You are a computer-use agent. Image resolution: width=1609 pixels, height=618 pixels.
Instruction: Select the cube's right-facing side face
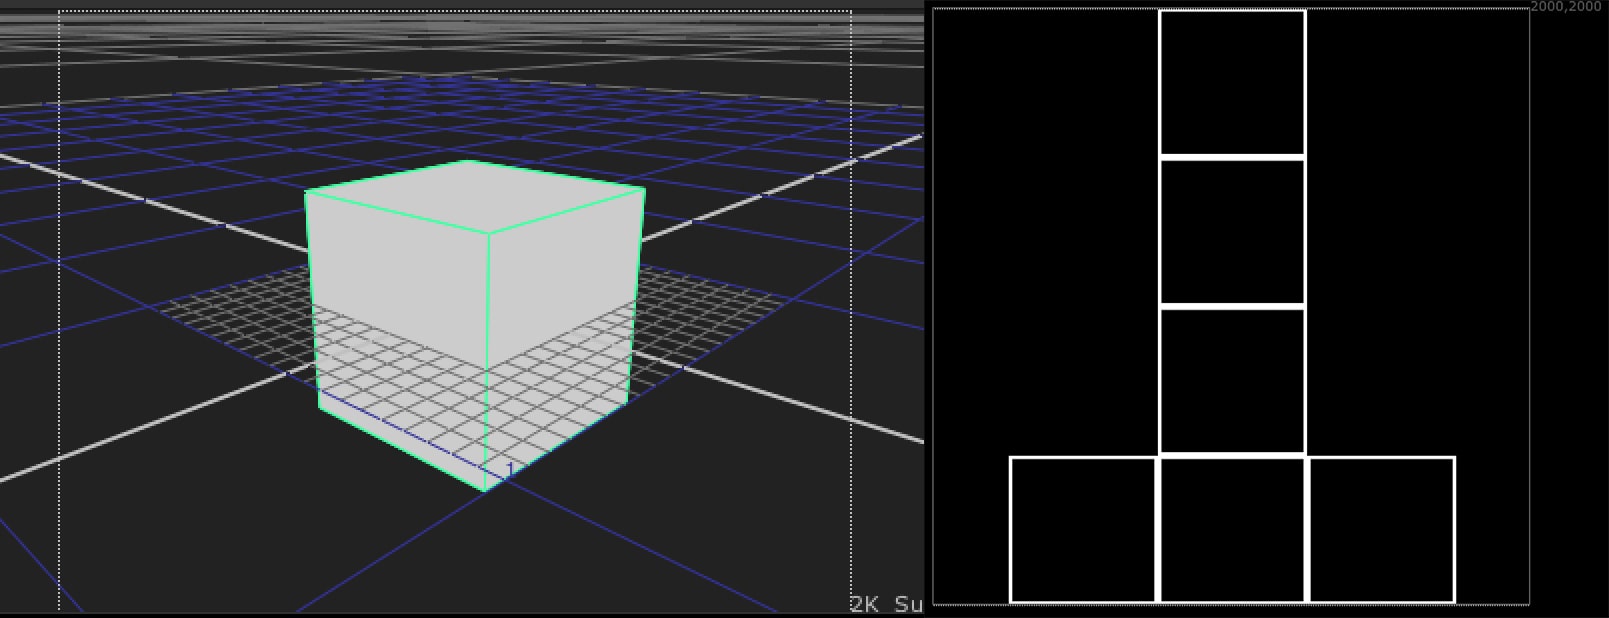coord(563,320)
